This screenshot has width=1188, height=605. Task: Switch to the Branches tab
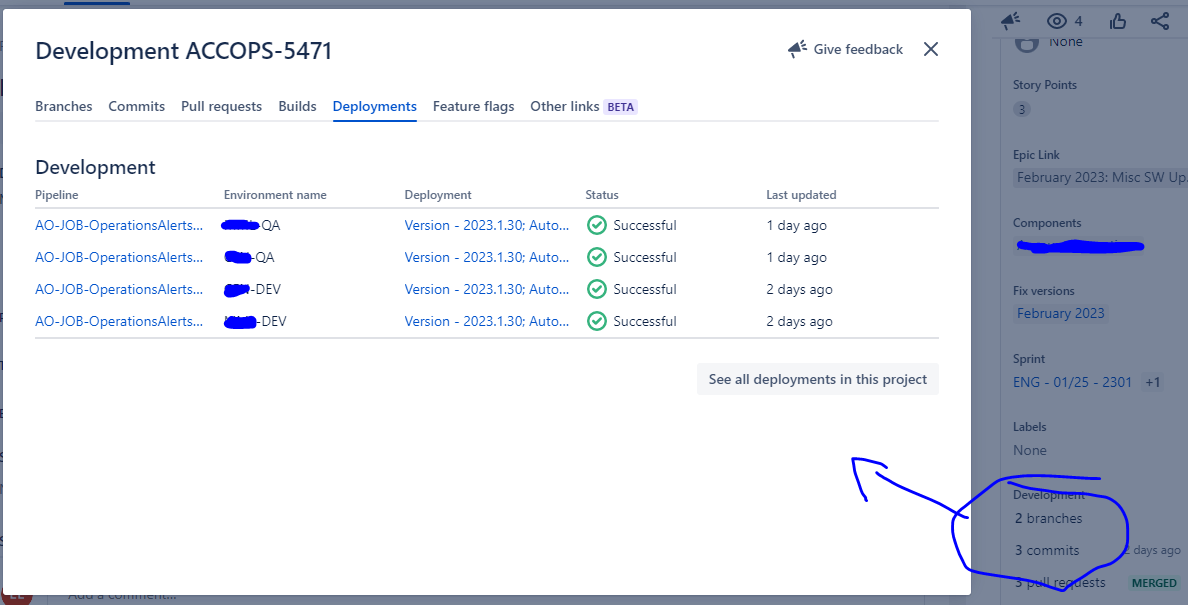coord(63,105)
